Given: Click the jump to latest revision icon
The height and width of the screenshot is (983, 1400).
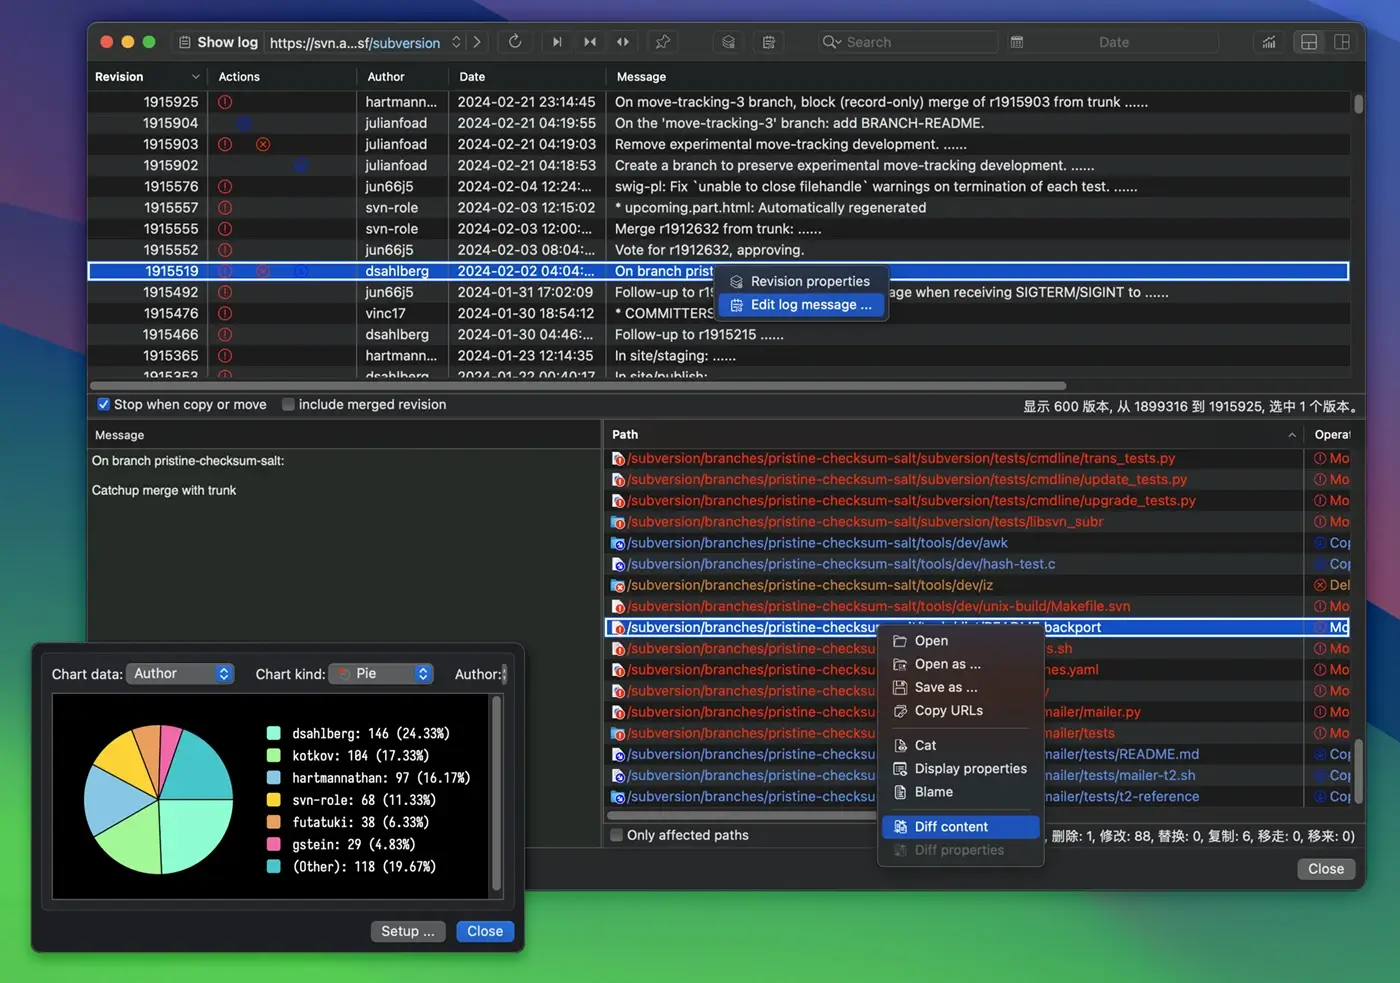Looking at the screenshot, I should point(557,42).
